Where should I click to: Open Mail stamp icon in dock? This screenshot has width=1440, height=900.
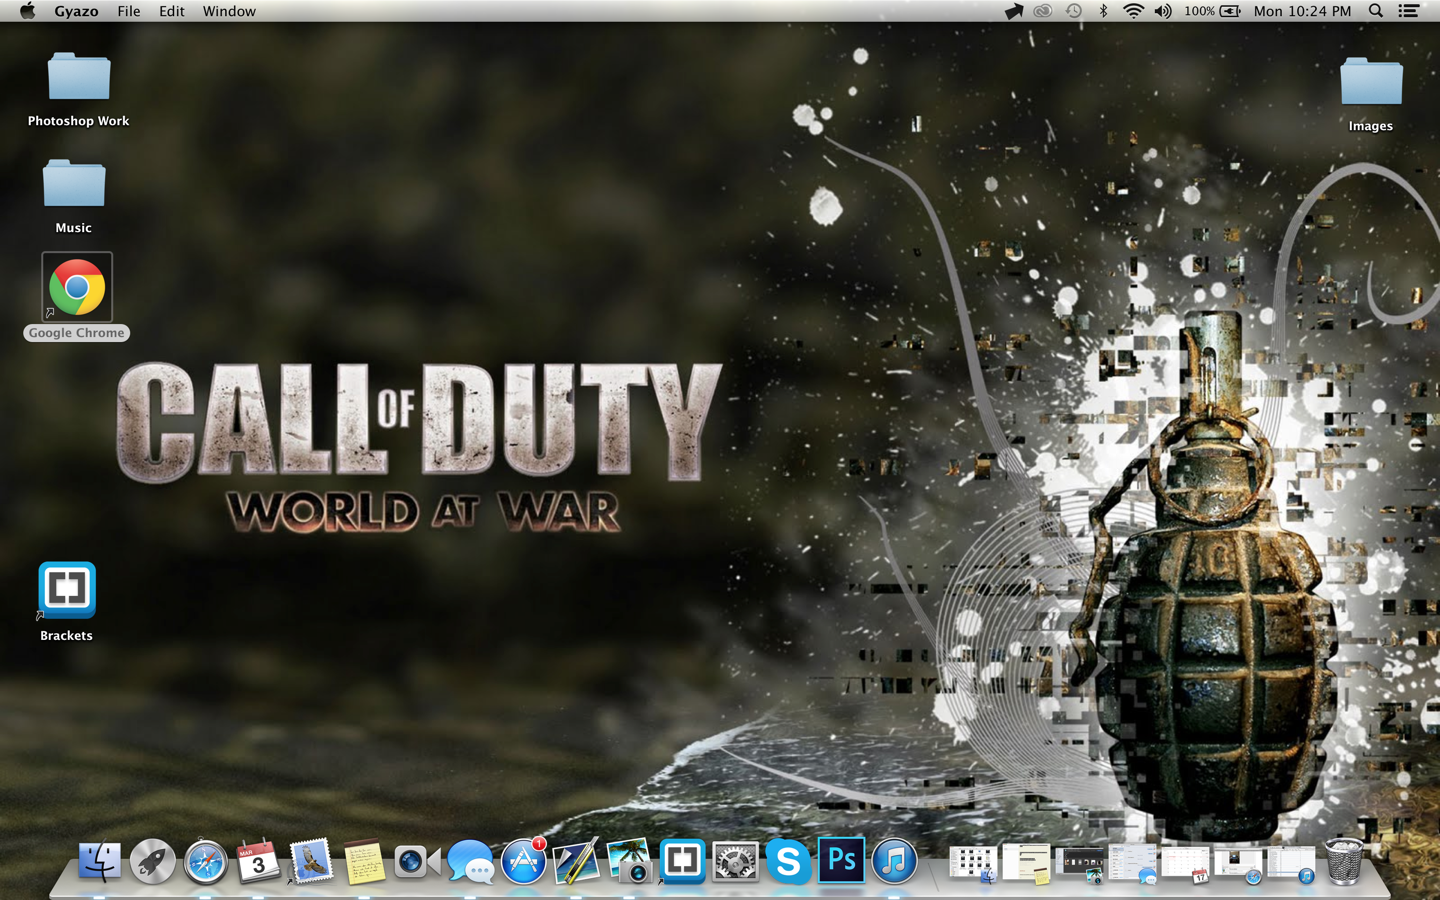[311, 861]
